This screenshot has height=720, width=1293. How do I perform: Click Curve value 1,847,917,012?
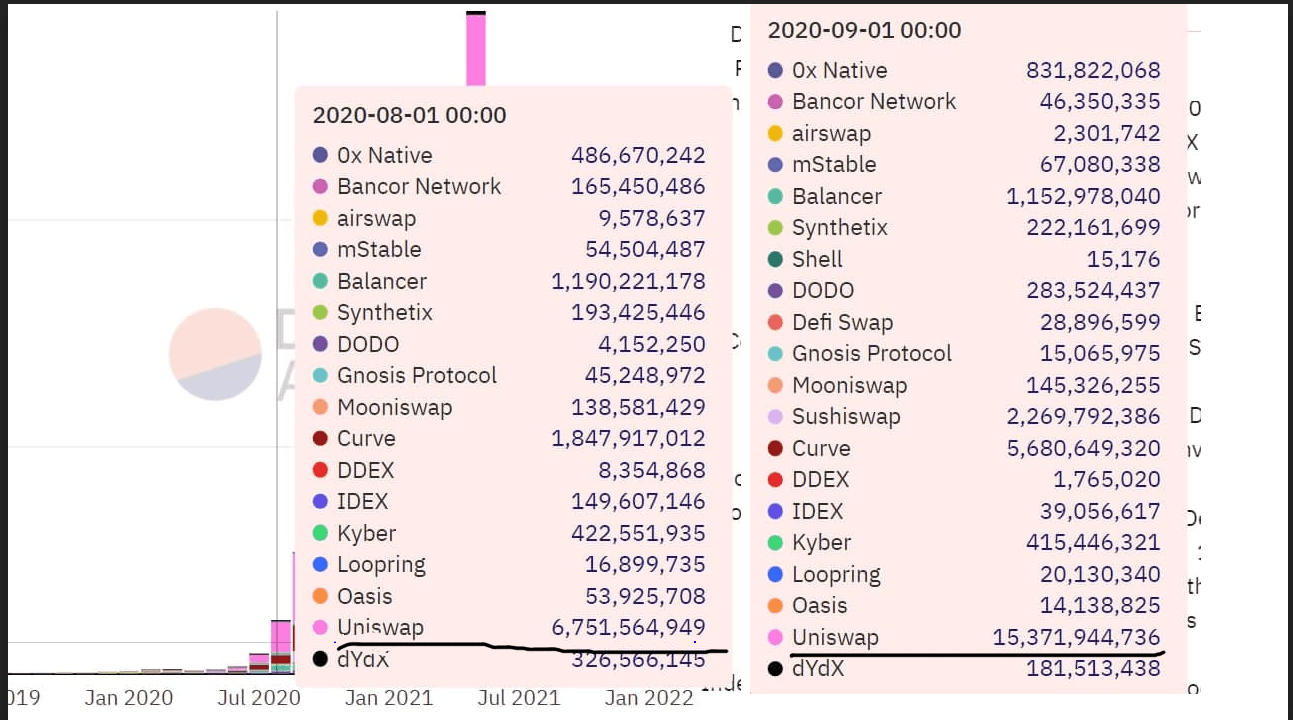628,439
